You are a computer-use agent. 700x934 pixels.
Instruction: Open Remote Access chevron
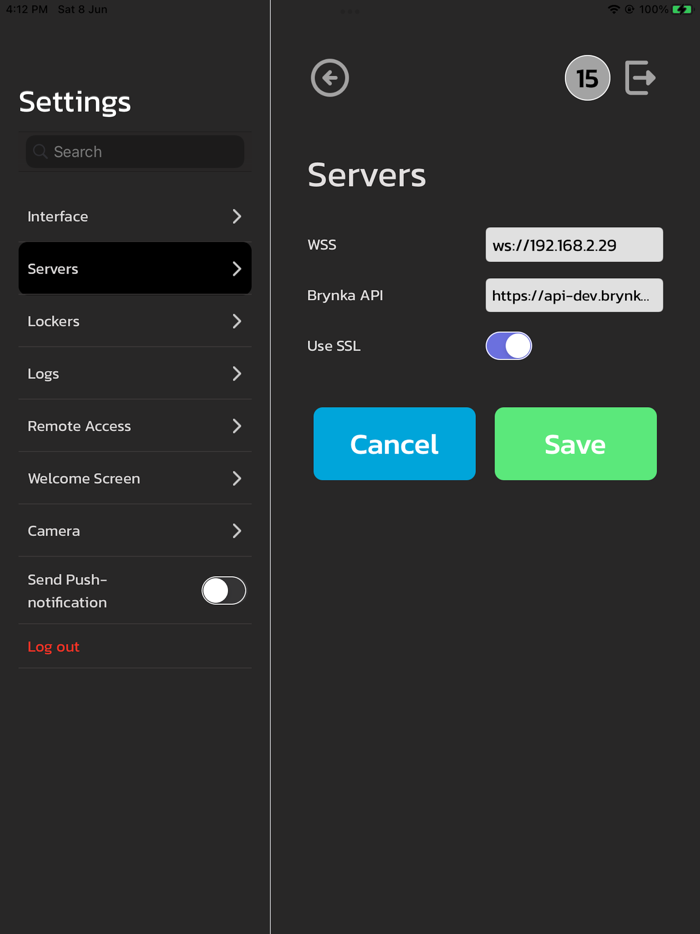coord(237,426)
